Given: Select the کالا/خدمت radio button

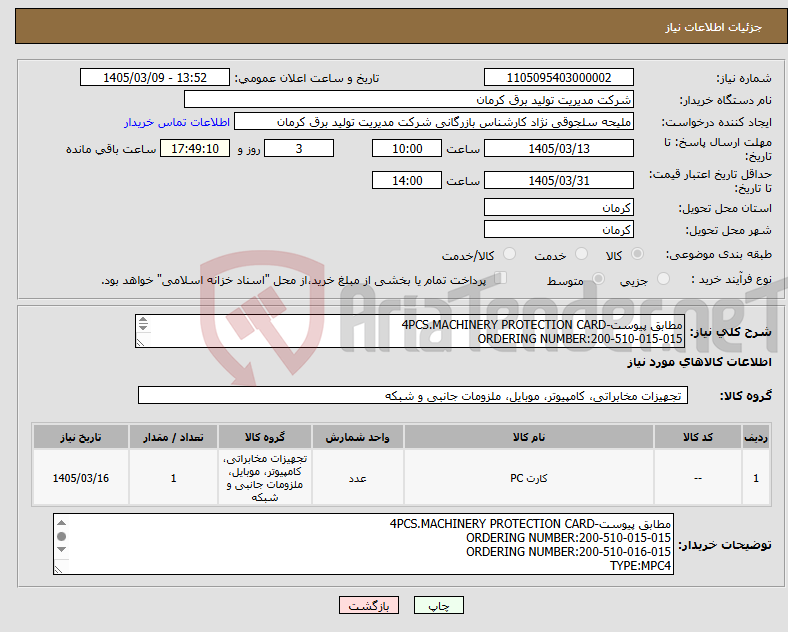Looking at the screenshot, I should point(510,254).
